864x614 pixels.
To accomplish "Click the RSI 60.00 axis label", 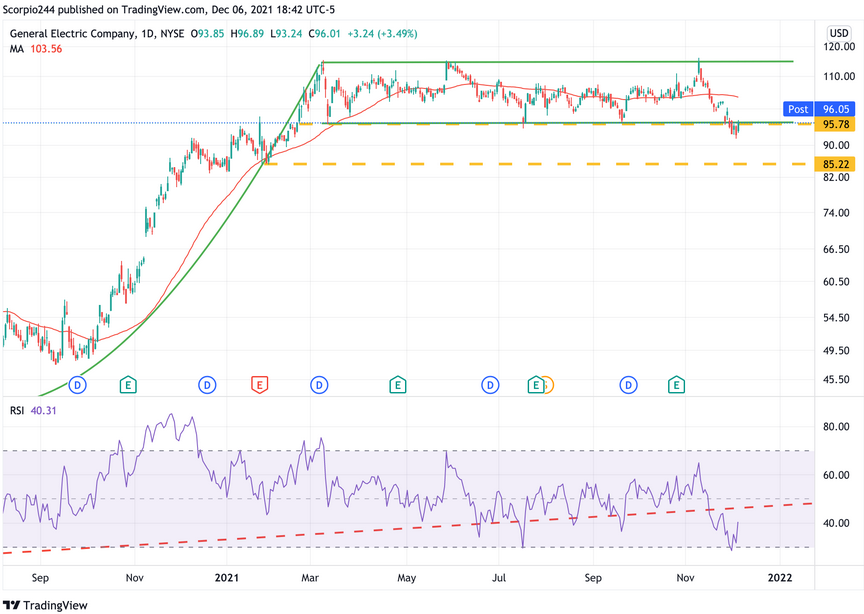I will (836, 475).
